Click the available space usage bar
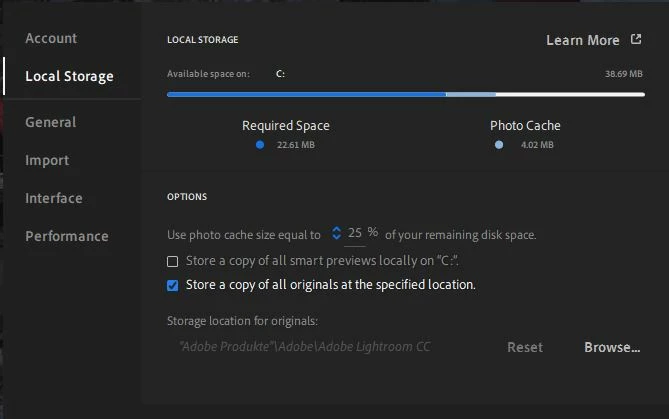 (x=406, y=94)
